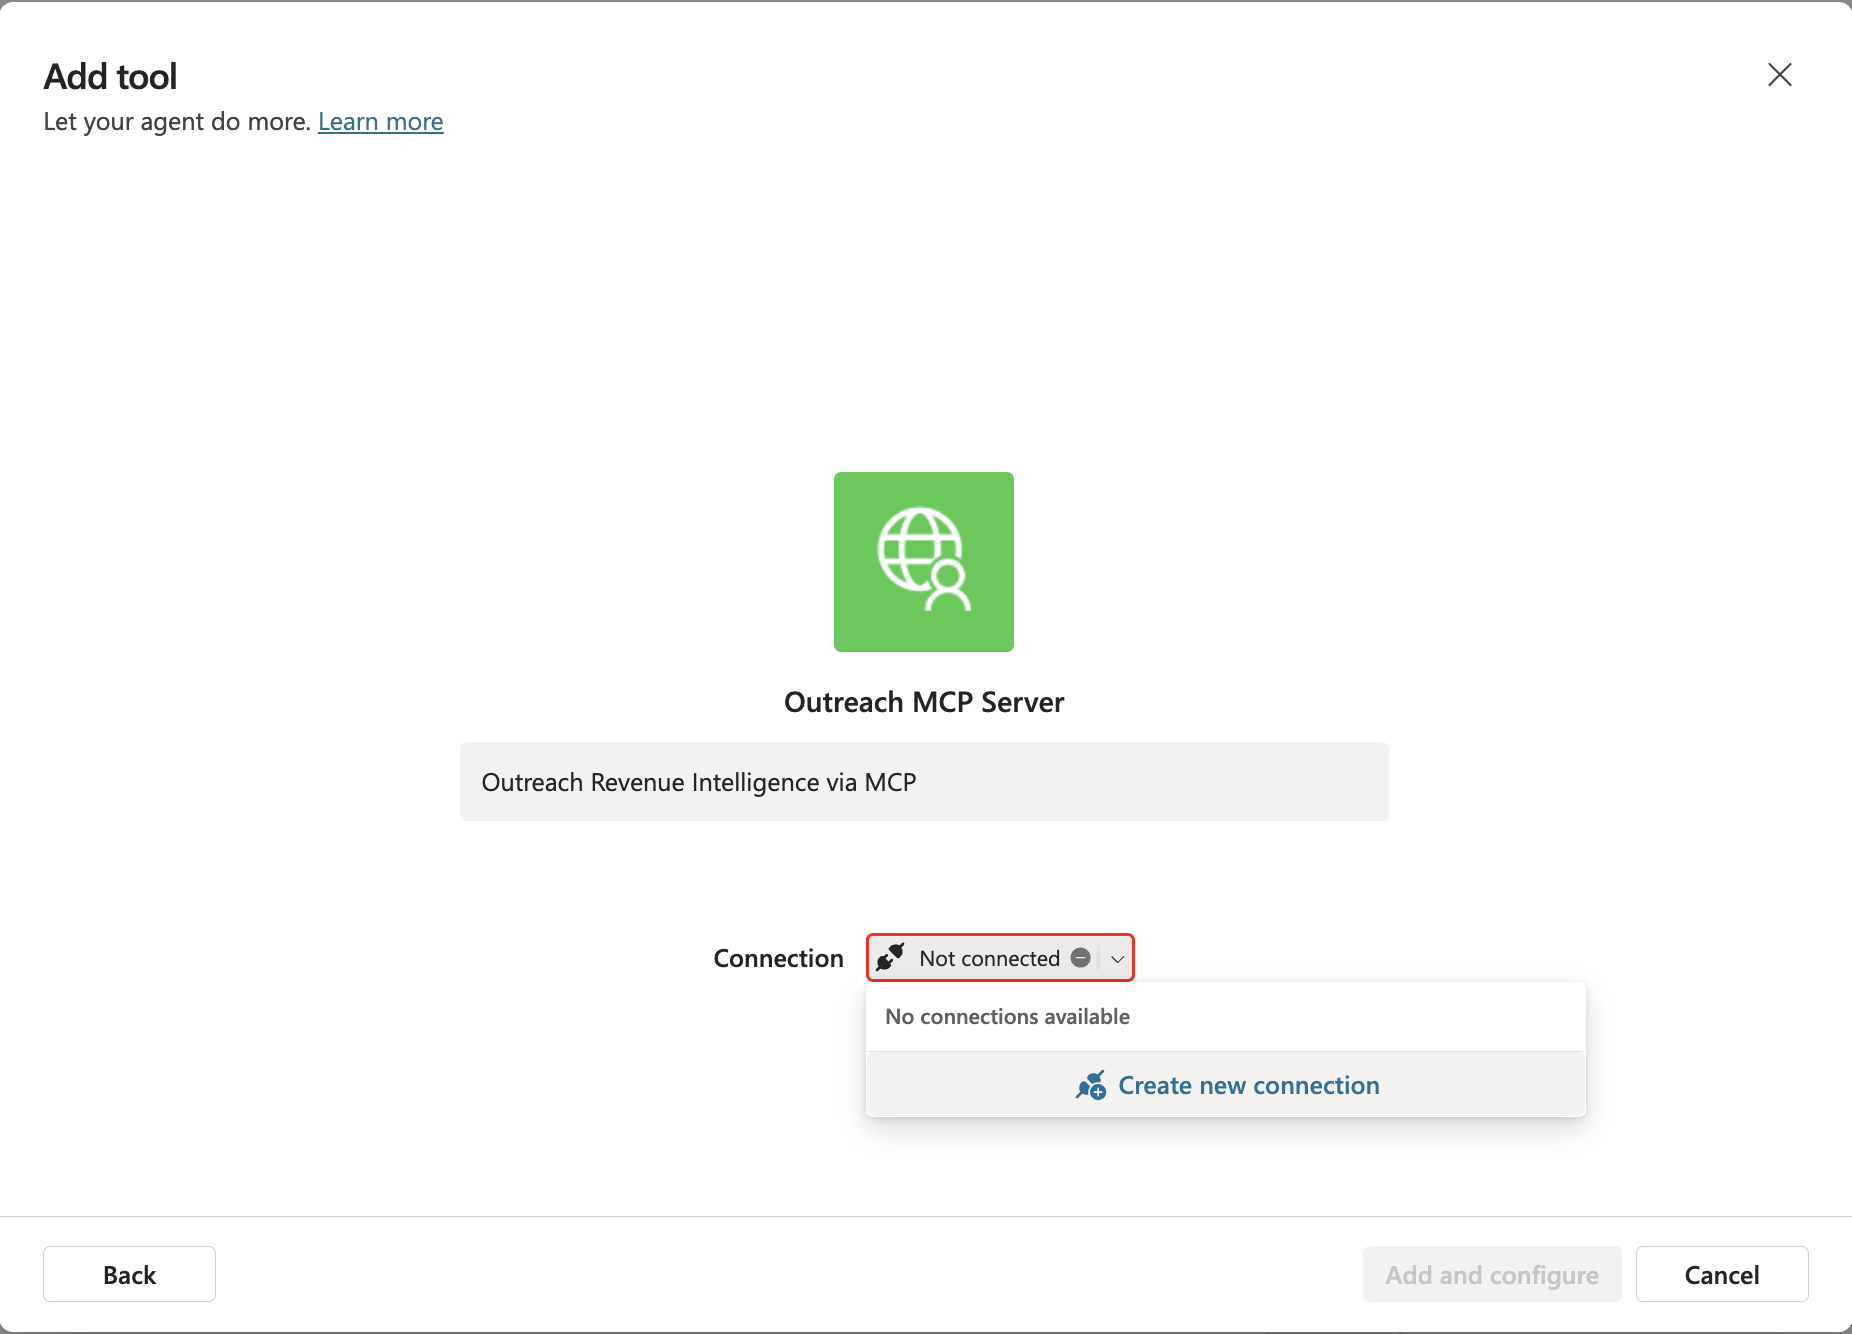Screen dimensions: 1852x1334
Task: Click the Add tool heading
Action: pyautogui.click(x=110, y=77)
